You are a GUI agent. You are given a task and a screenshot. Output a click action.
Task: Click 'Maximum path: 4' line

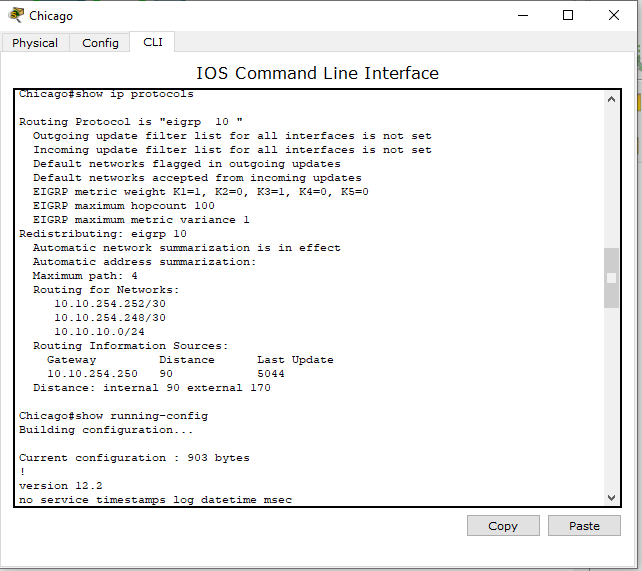[85, 275]
